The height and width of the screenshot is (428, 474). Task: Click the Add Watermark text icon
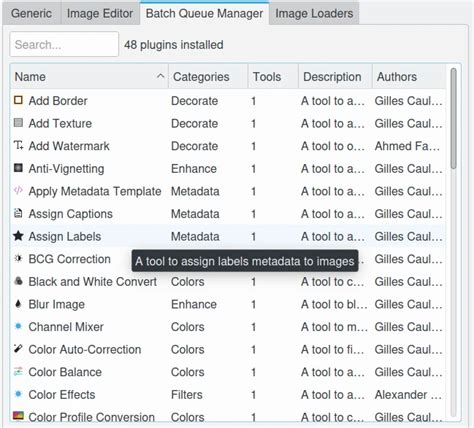point(18,145)
